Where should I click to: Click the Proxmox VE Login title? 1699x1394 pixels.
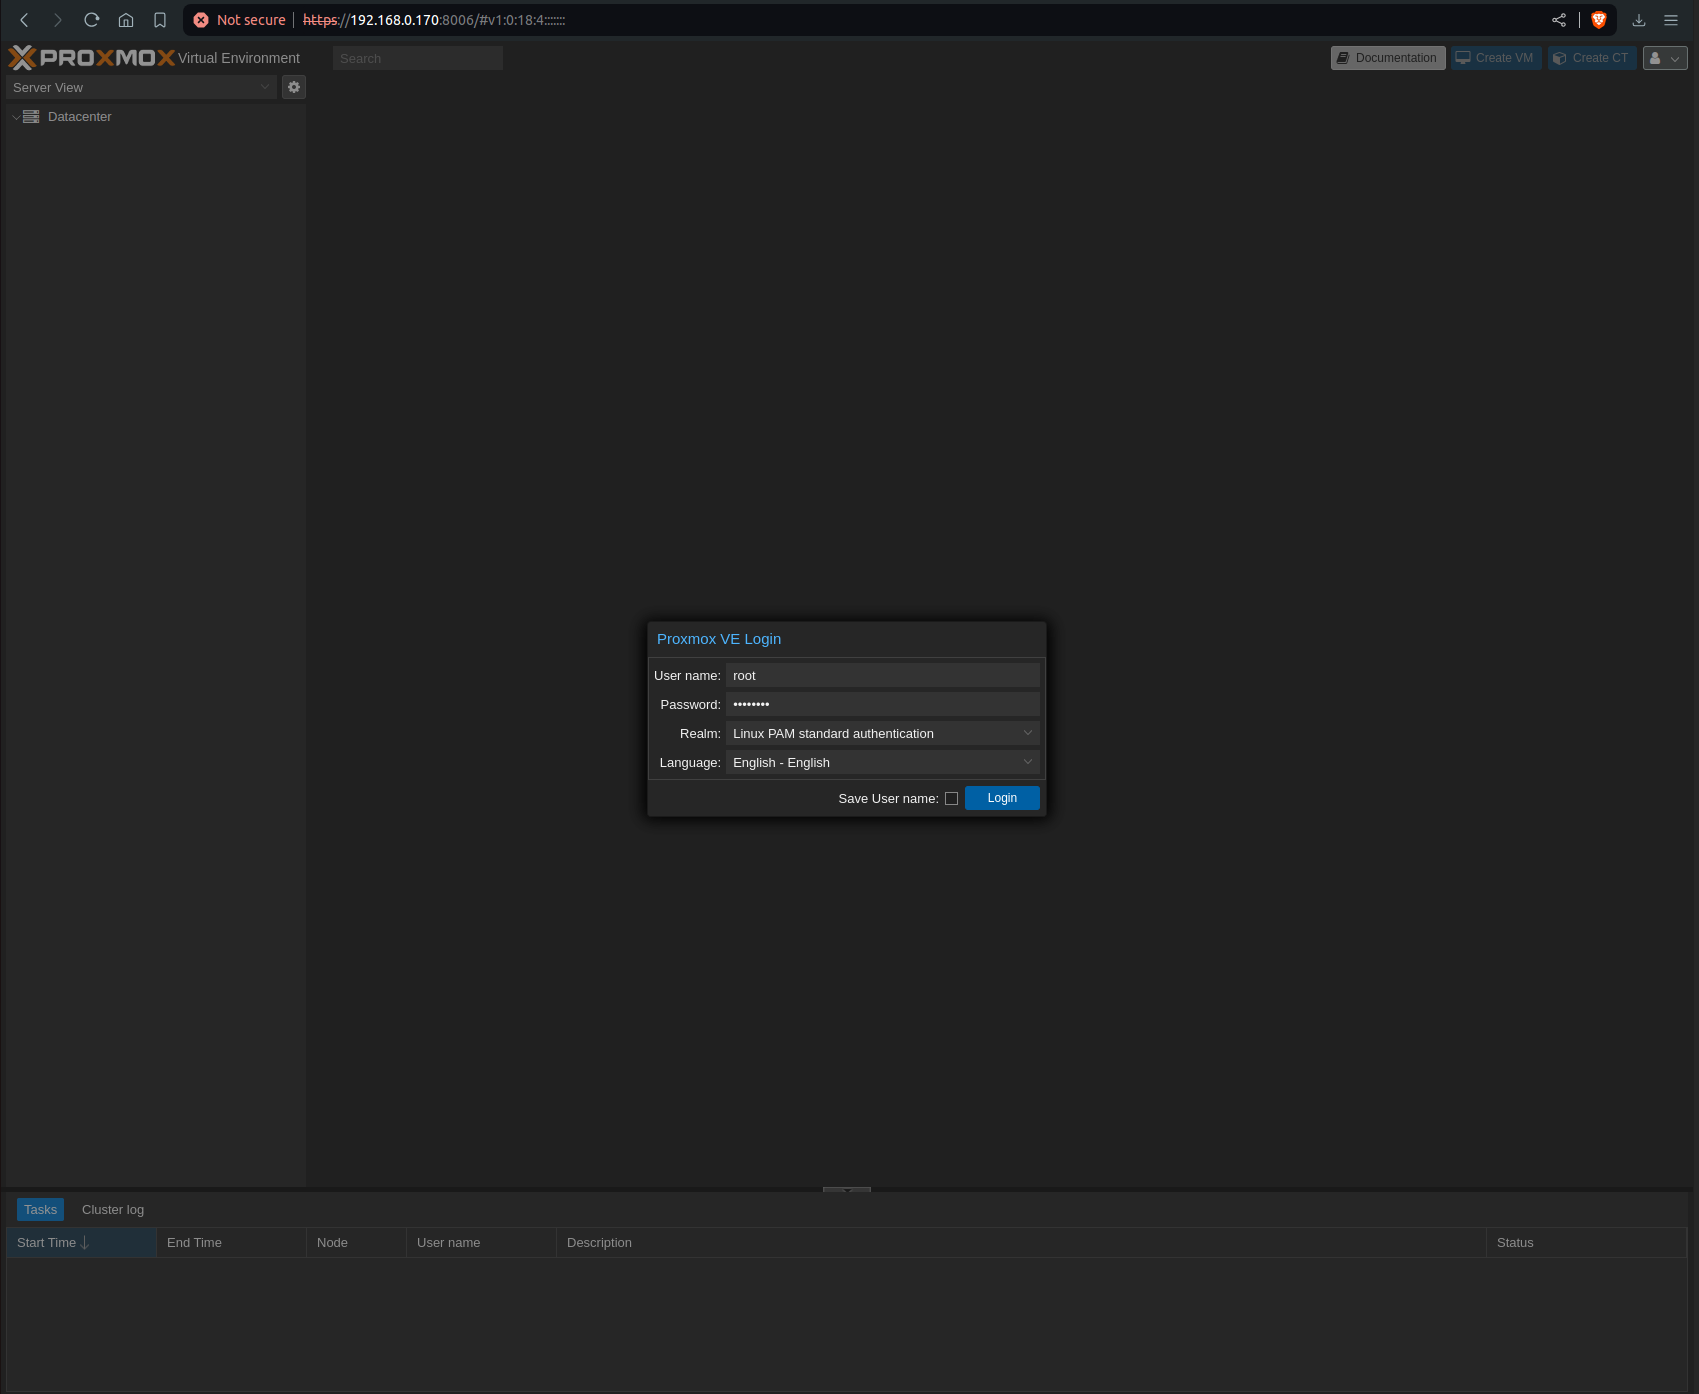[719, 639]
